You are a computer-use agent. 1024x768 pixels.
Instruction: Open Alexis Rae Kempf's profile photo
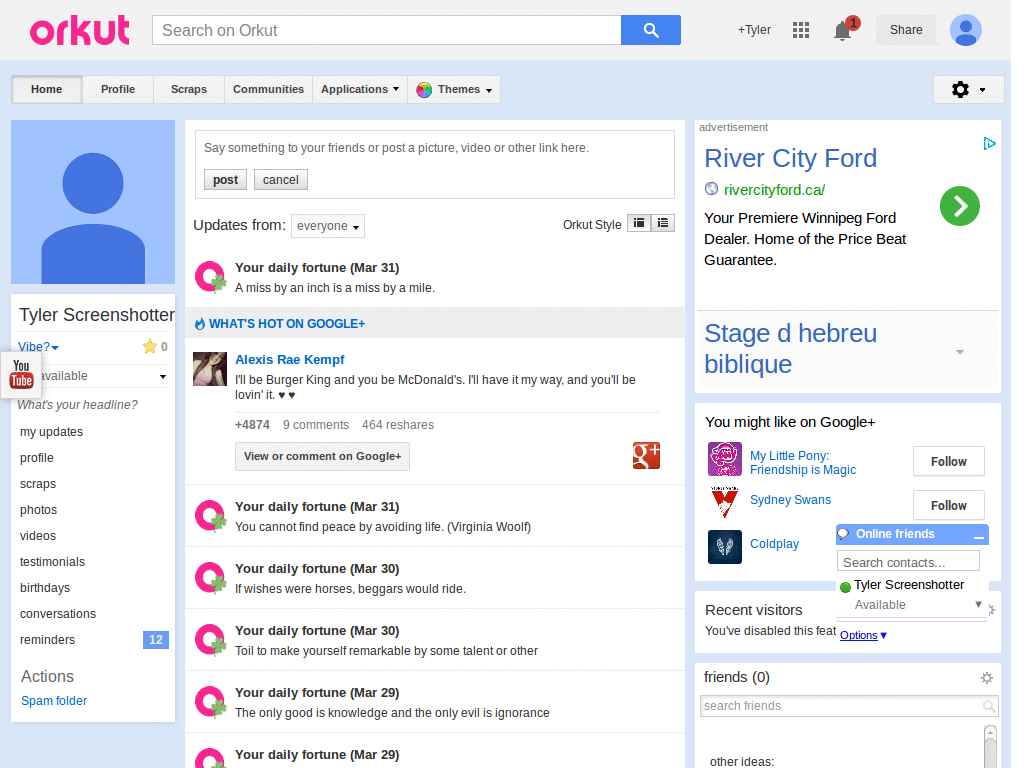(x=210, y=369)
